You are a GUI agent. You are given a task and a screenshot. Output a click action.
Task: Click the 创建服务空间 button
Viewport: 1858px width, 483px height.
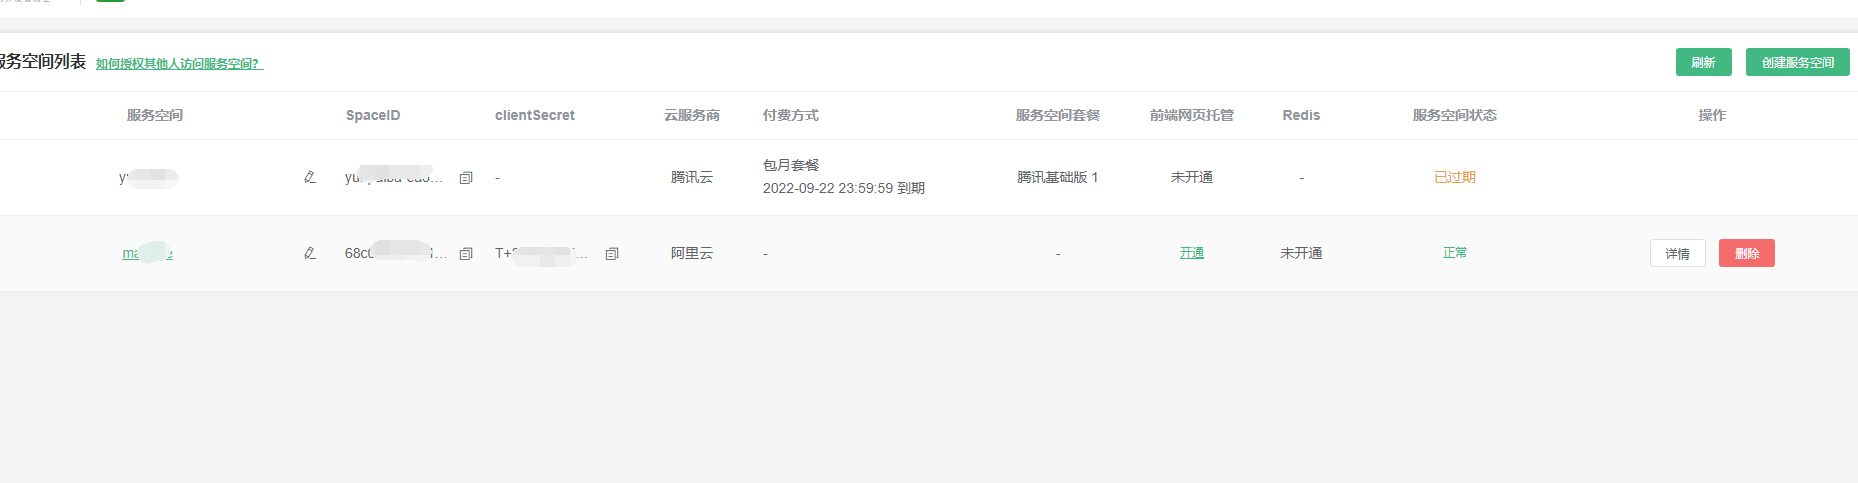pyautogui.click(x=1797, y=62)
